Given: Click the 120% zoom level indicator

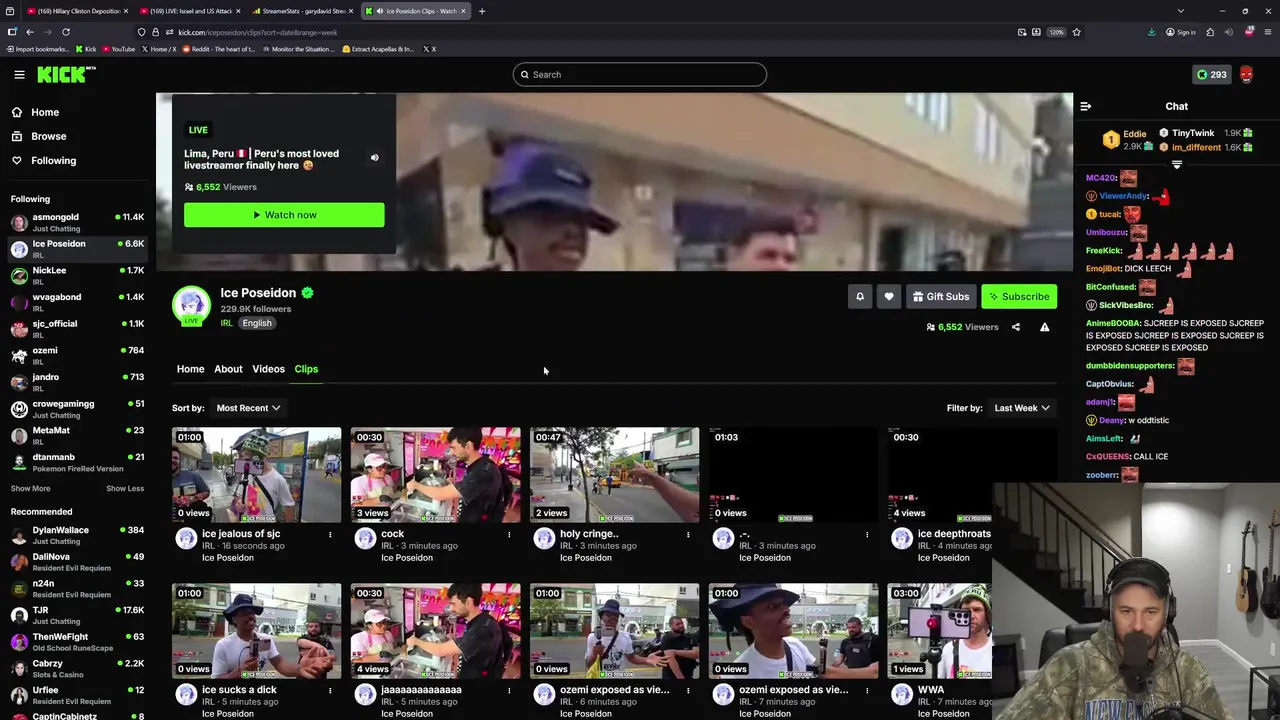Looking at the screenshot, I should 1056,32.
